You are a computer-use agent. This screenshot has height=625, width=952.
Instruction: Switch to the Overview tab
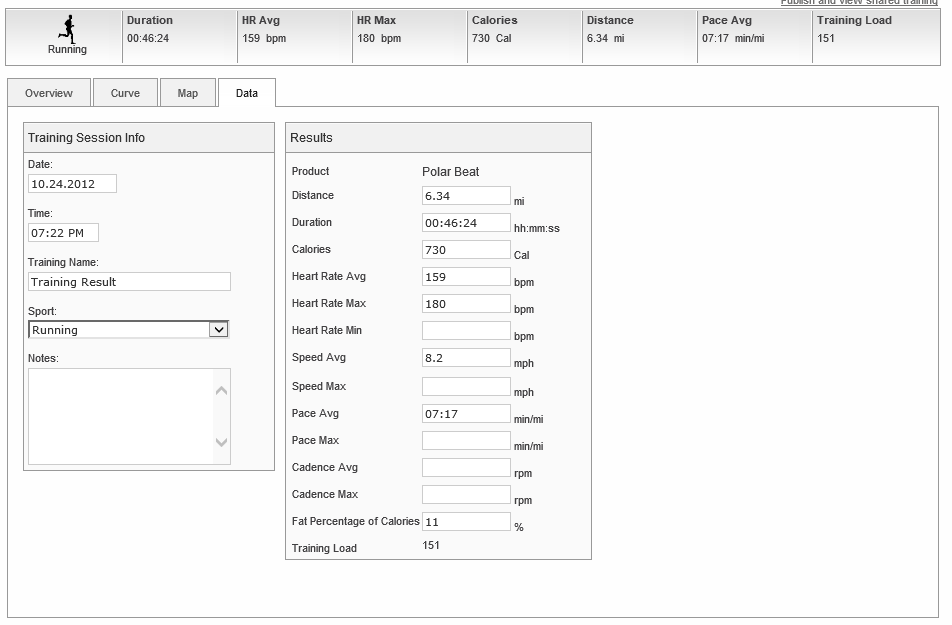(x=47, y=92)
